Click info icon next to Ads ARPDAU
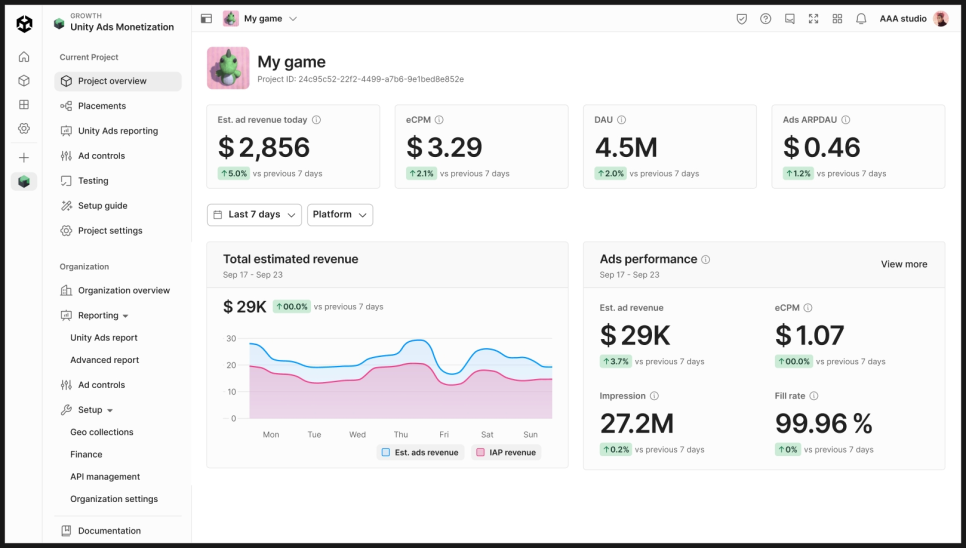The width and height of the screenshot is (966, 548). (846, 120)
